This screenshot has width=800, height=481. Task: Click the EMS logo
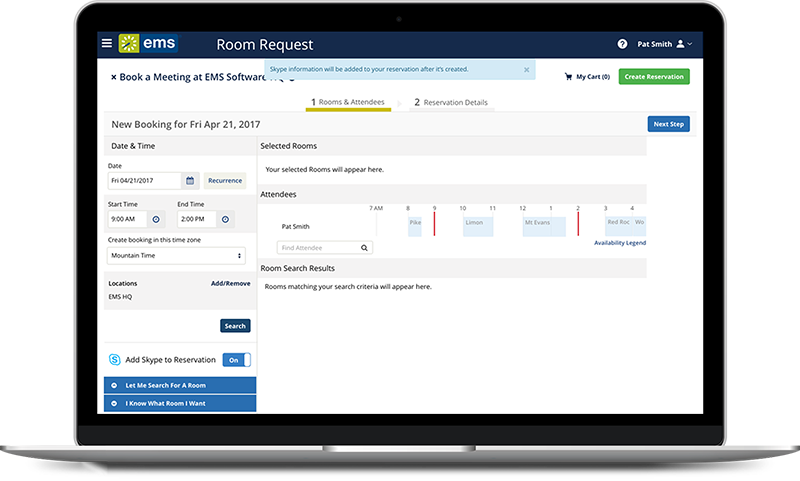pyautogui.click(x=143, y=44)
